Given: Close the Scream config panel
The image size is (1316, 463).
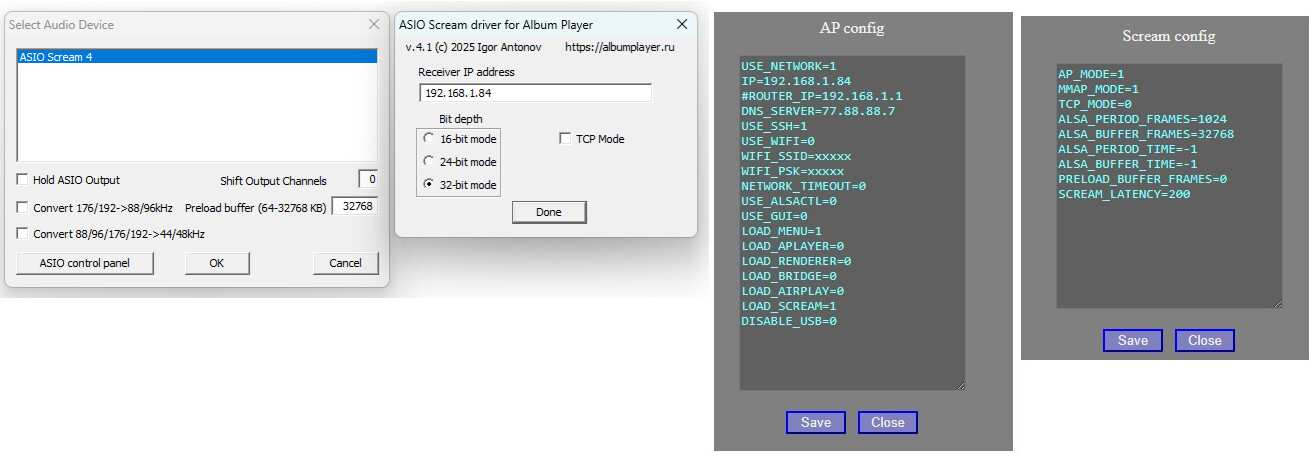Looking at the screenshot, I should coord(1204,340).
